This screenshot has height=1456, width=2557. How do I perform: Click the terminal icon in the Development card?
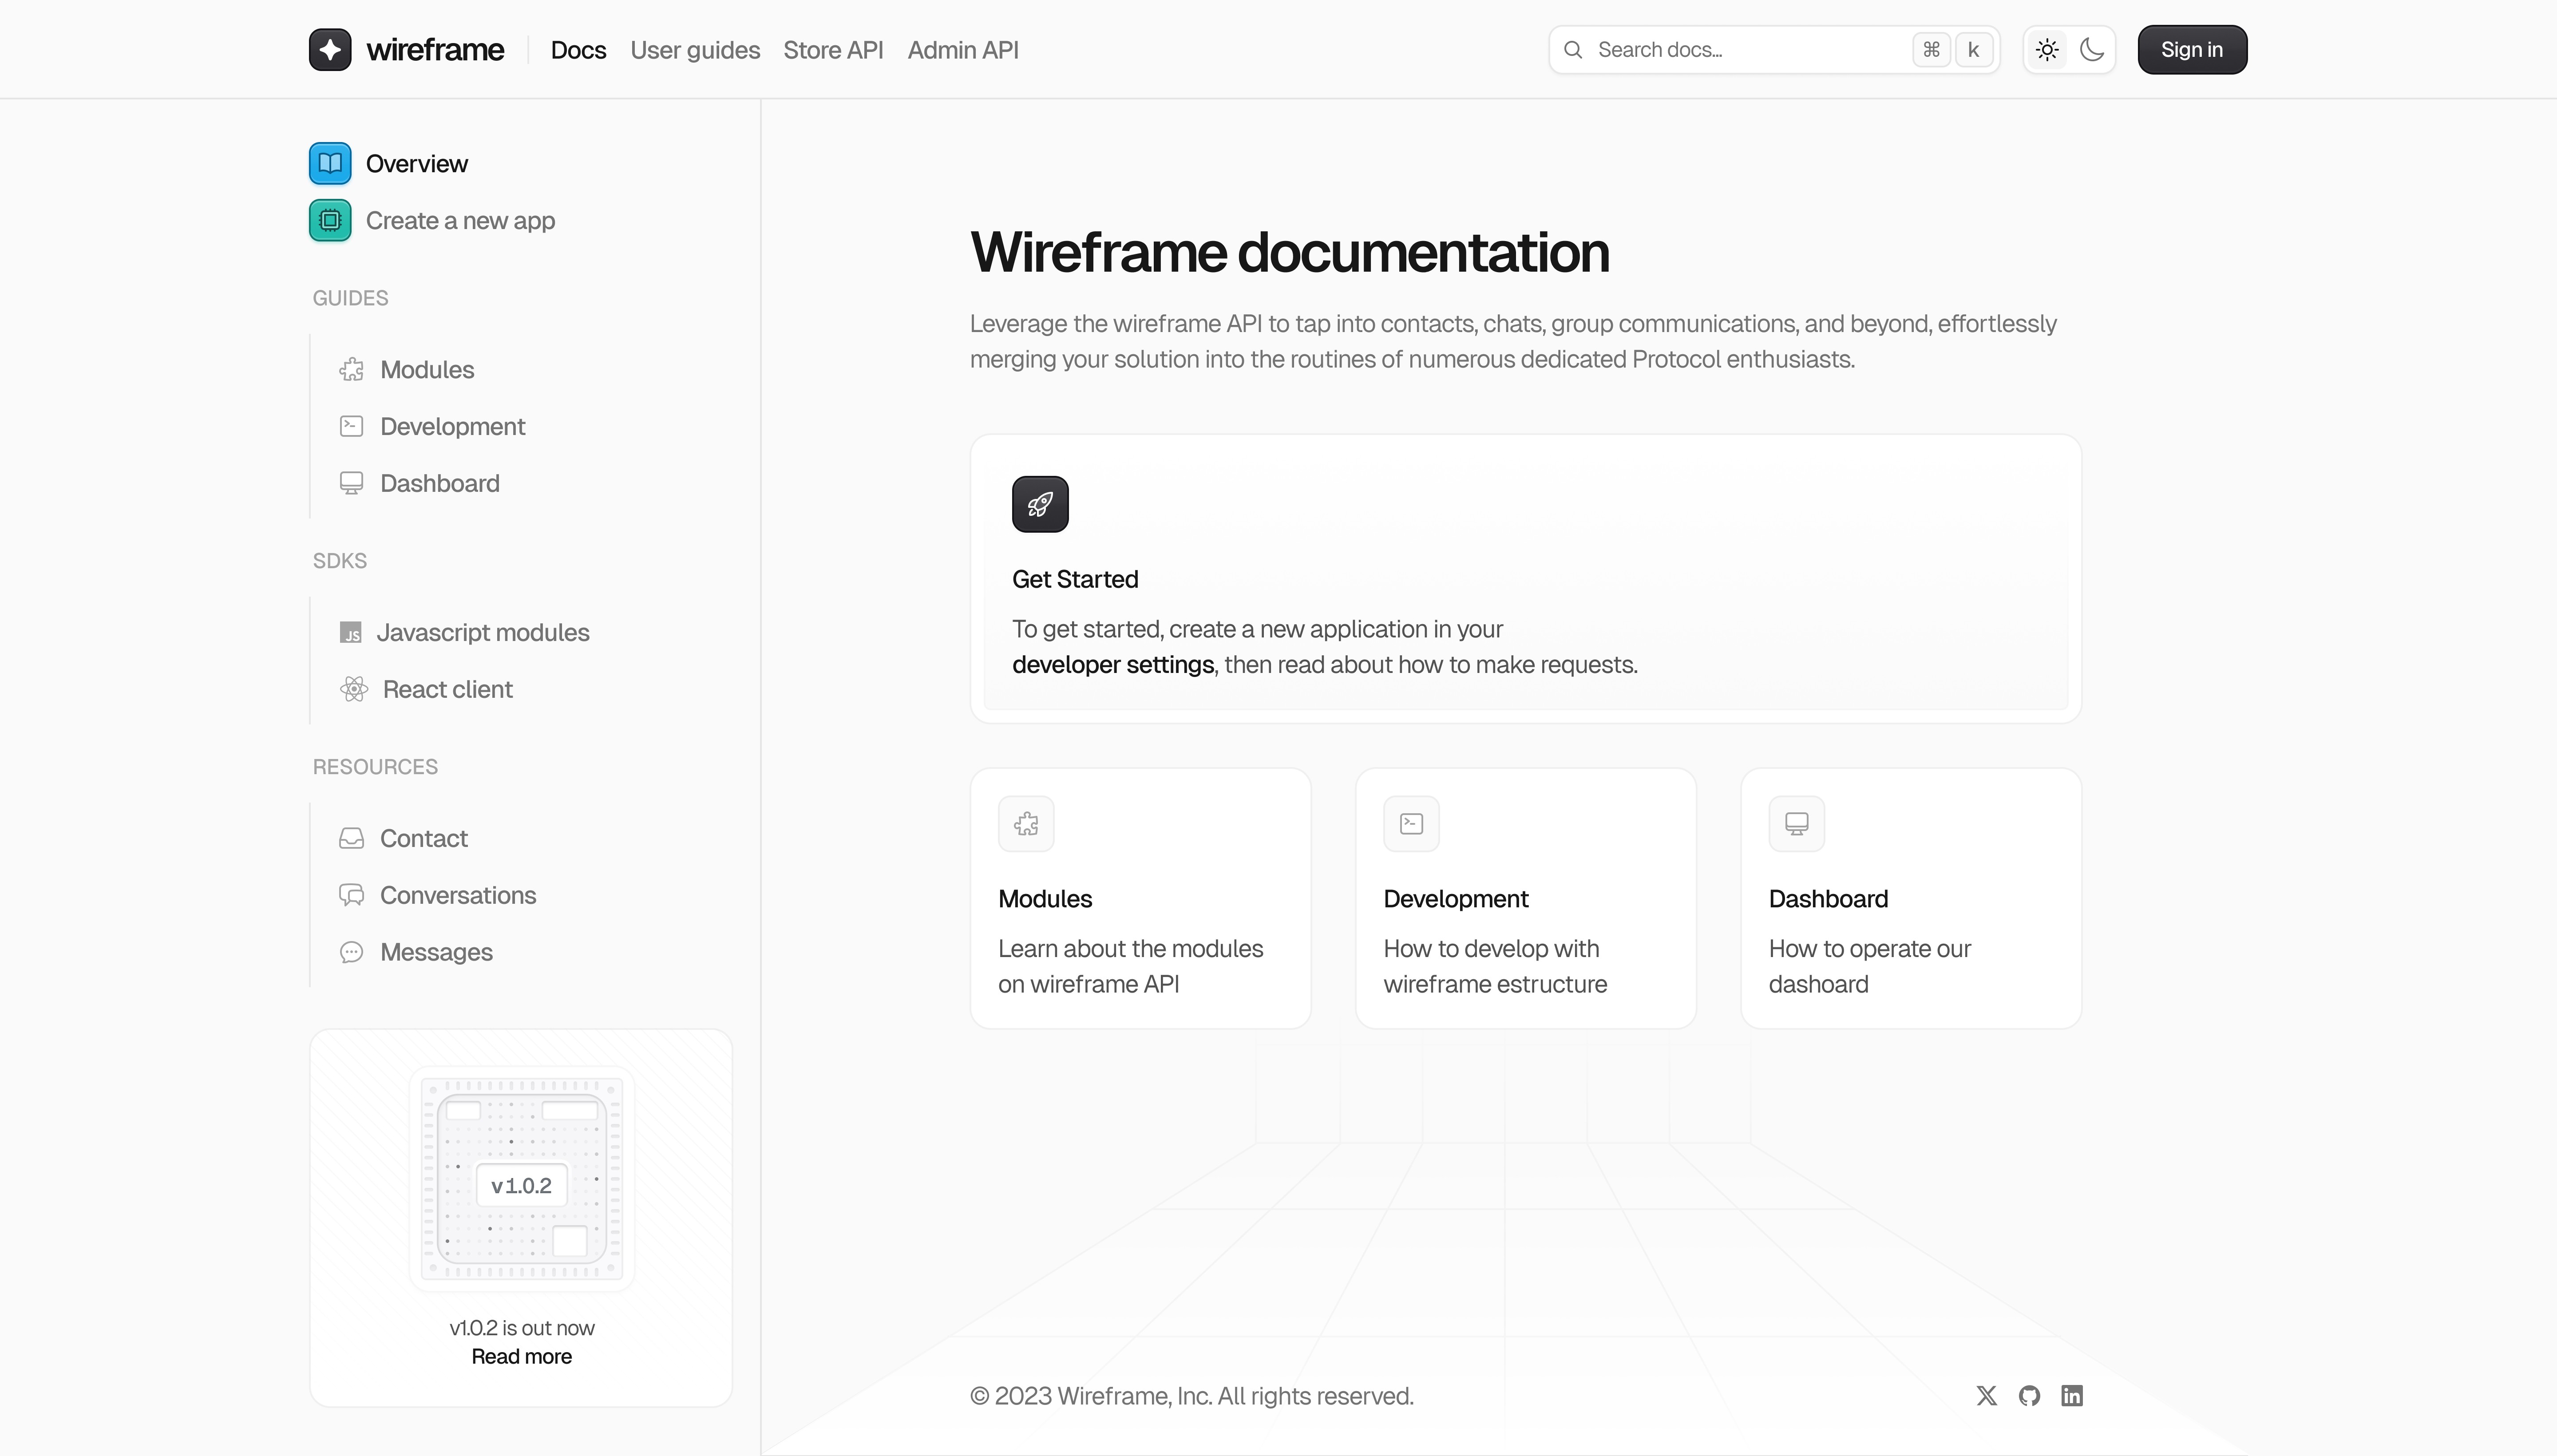pyautogui.click(x=1411, y=824)
